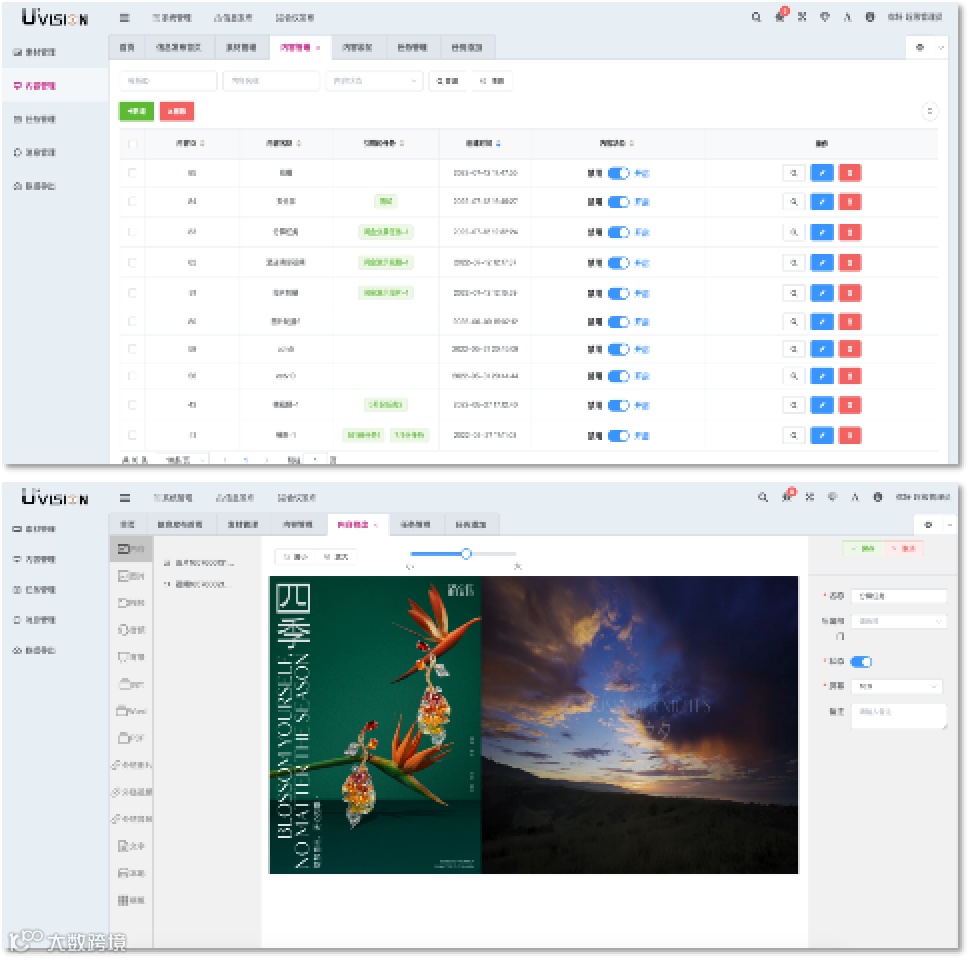Image resolution: width=970 pixels, height=960 pixels.
Task: Toggle the blue switch in the editor properties panel
Action: click(x=861, y=662)
